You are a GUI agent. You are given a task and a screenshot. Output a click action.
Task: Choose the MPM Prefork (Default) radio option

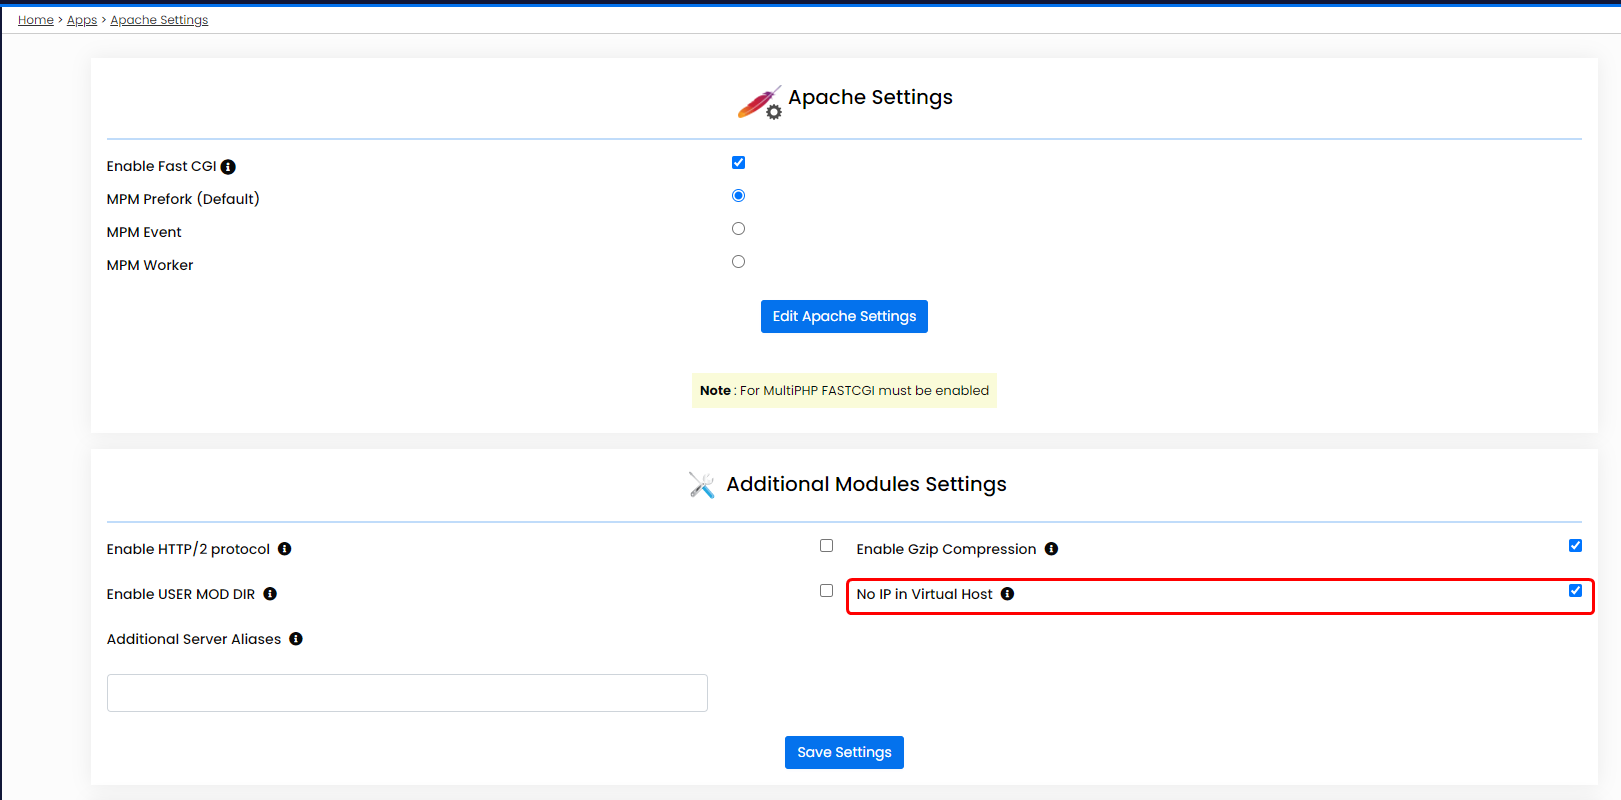click(738, 196)
